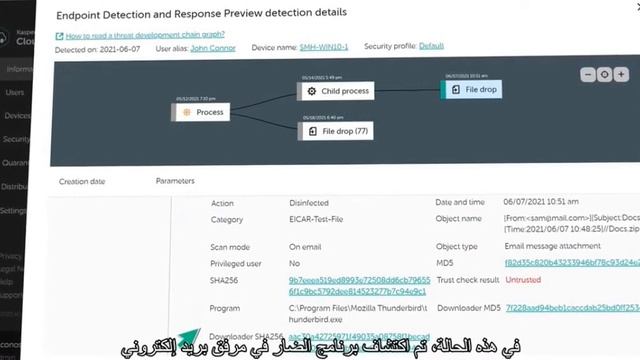This screenshot has width=640, height=360.
Task: Open the Downloader SHA256 hash link
Action: (359, 337)
